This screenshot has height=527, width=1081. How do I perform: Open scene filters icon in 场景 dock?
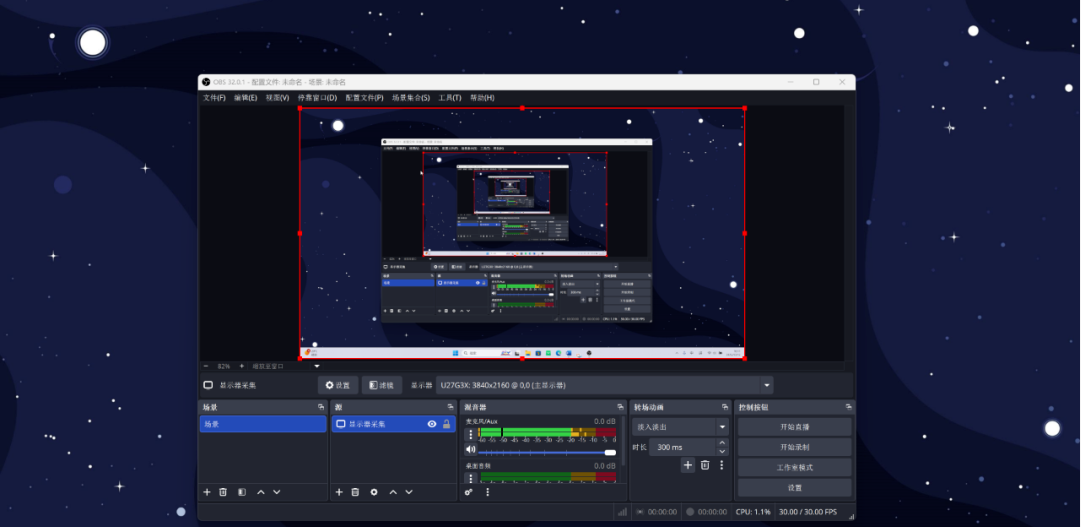(241, 492)
